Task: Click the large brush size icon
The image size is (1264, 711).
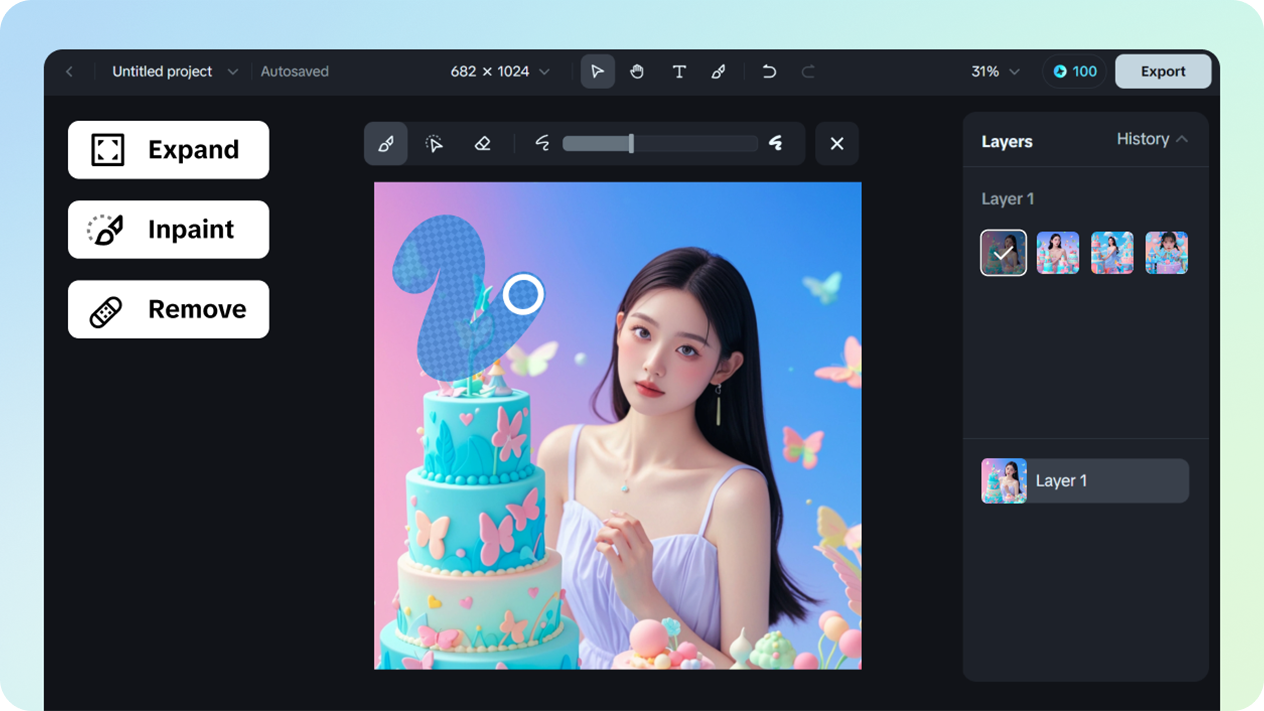Action: [x=776, y=144]
